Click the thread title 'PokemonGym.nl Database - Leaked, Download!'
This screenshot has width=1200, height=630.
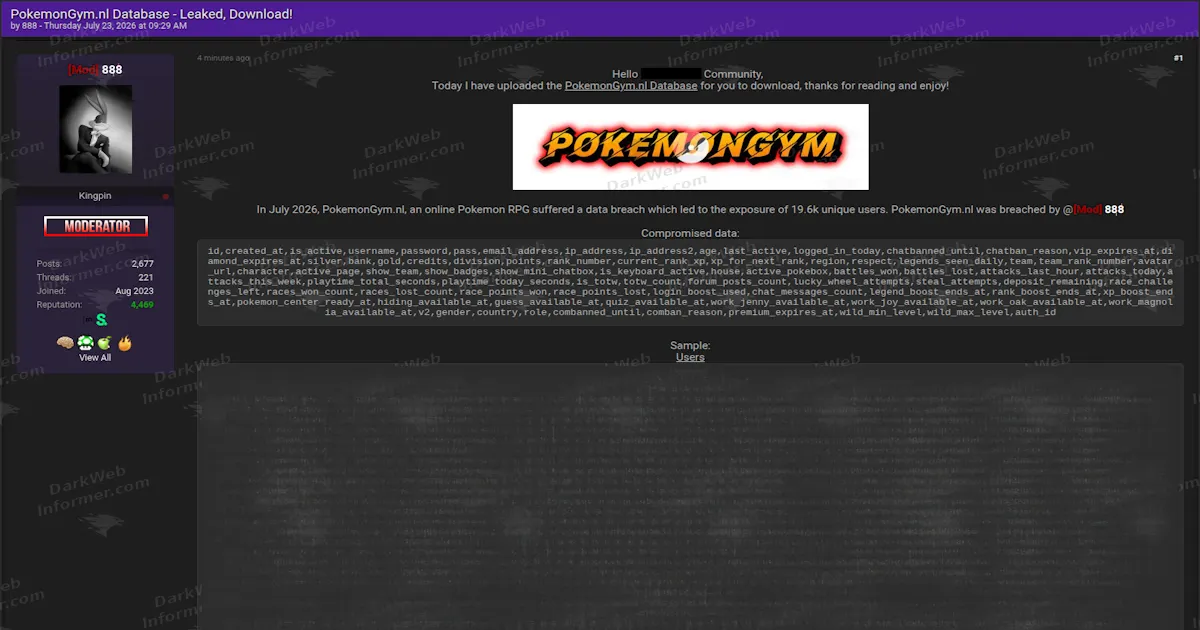pos(152,14)
